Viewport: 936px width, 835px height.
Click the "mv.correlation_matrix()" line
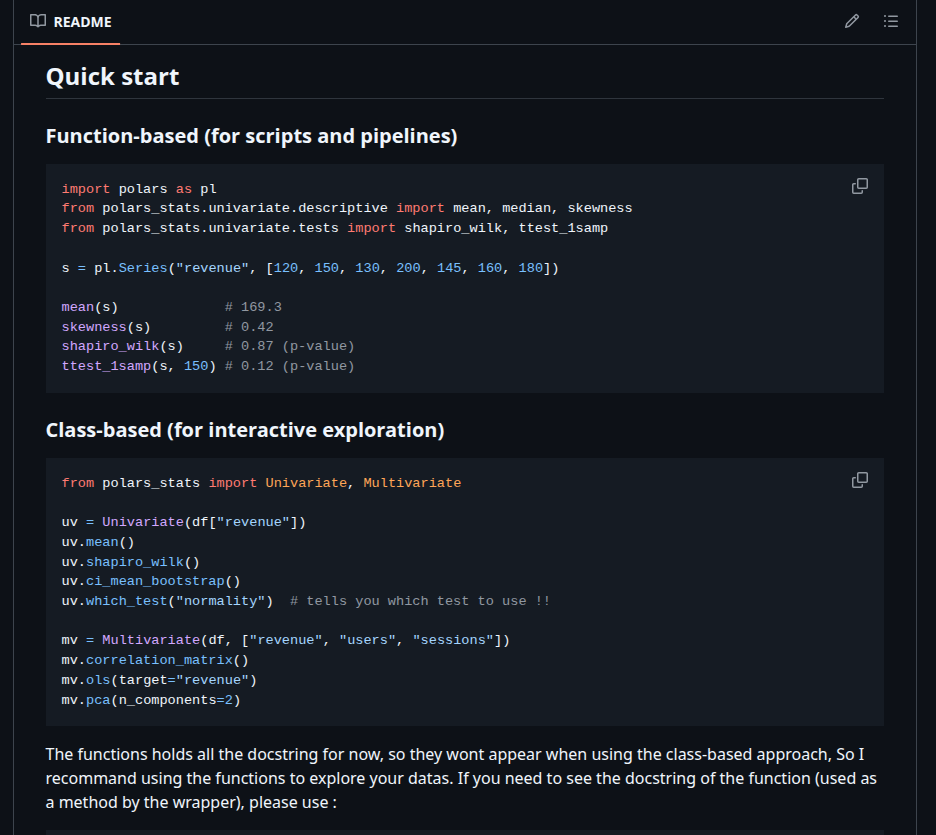155,660
